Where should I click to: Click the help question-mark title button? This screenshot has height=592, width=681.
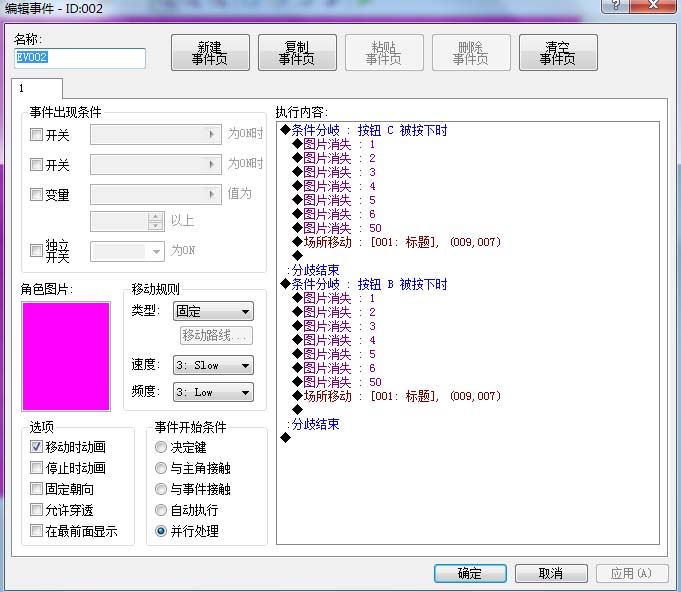[615, 5]
